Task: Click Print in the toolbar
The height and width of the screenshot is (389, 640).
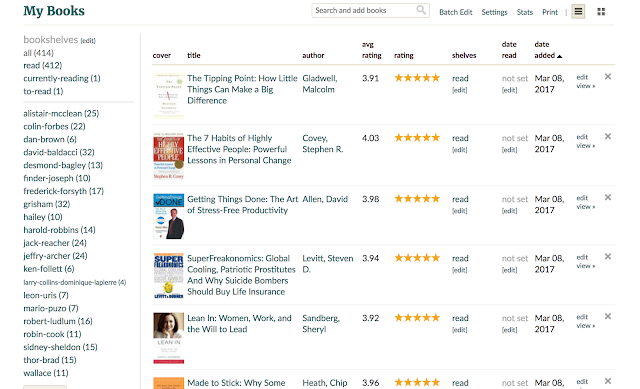Action: click(550, 12)
